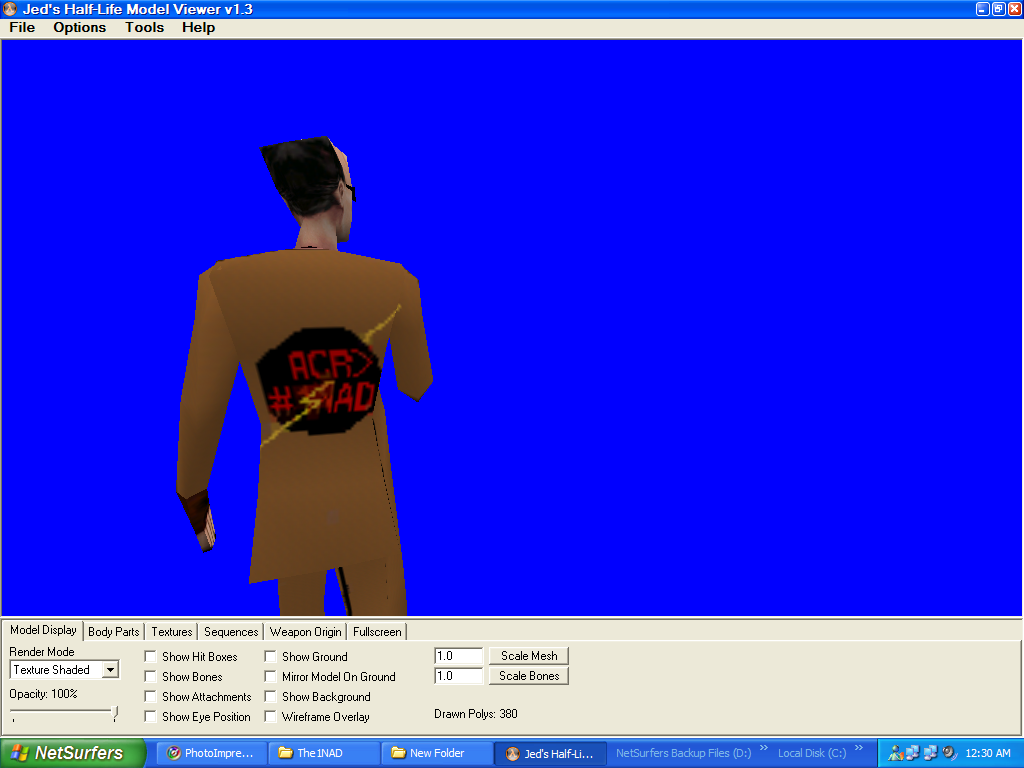Click the Scale Mesh value field
Viewport: 1024px width, 768px height.
(x=458, y=656)
